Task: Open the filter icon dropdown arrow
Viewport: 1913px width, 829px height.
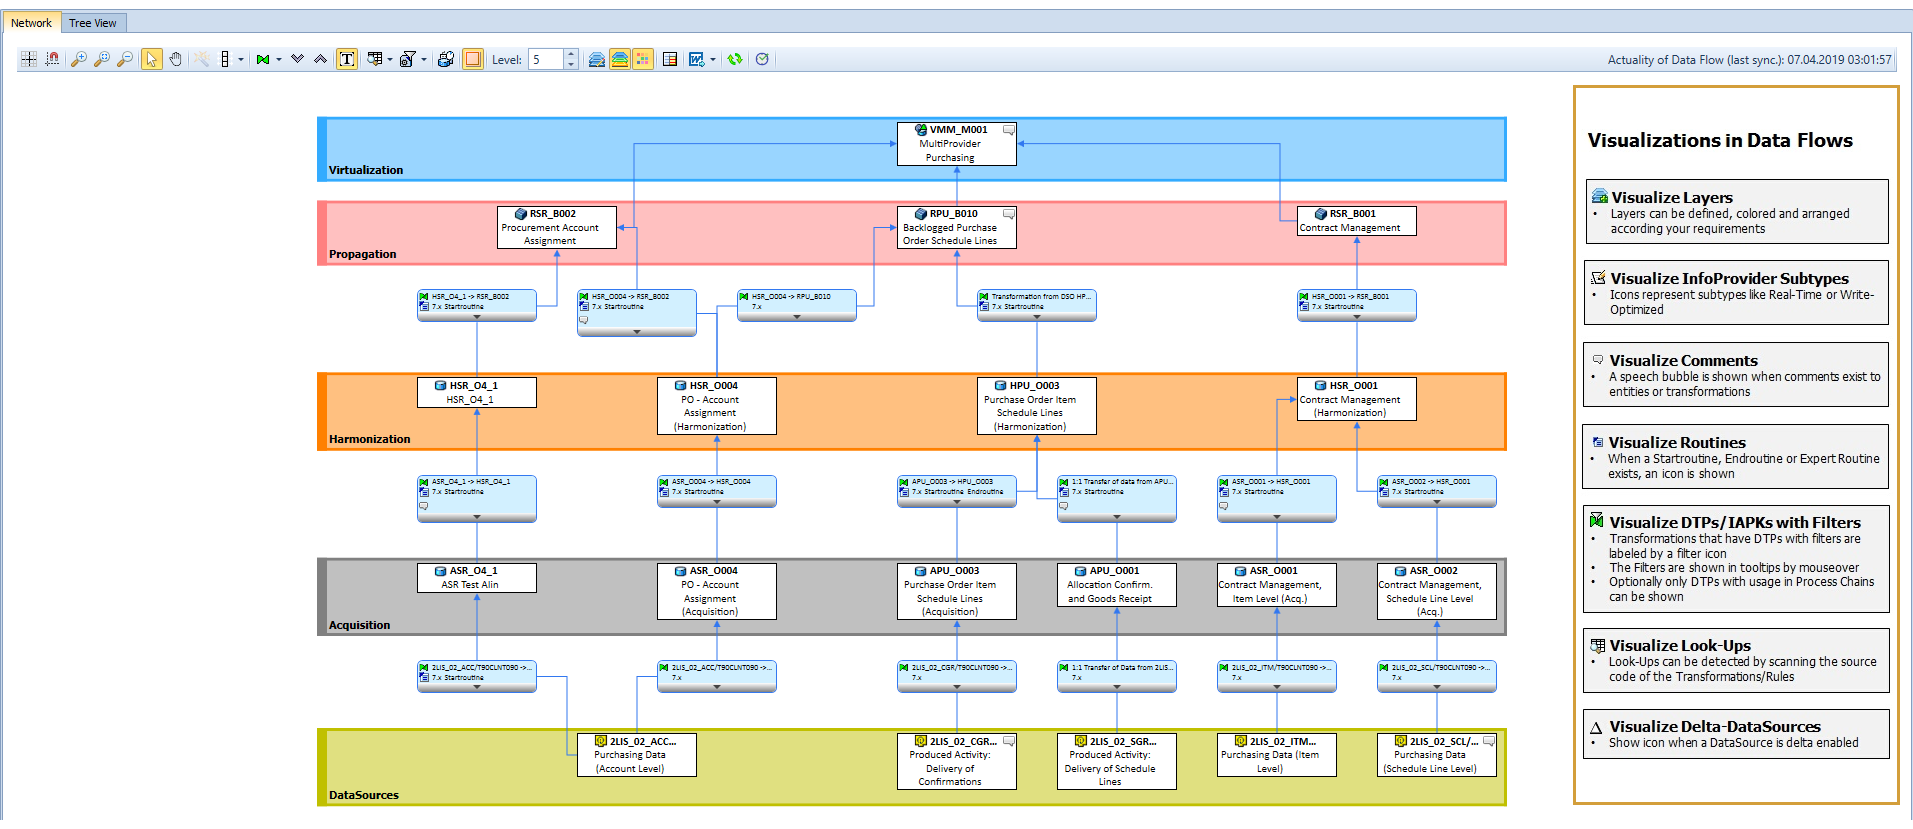Action: click(424, 60)
